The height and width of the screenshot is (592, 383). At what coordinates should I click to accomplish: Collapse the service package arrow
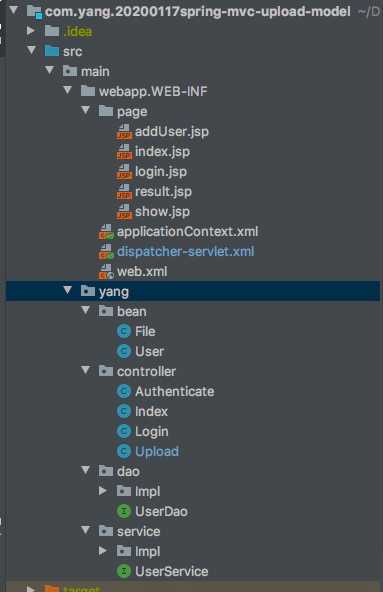(86, 530)
